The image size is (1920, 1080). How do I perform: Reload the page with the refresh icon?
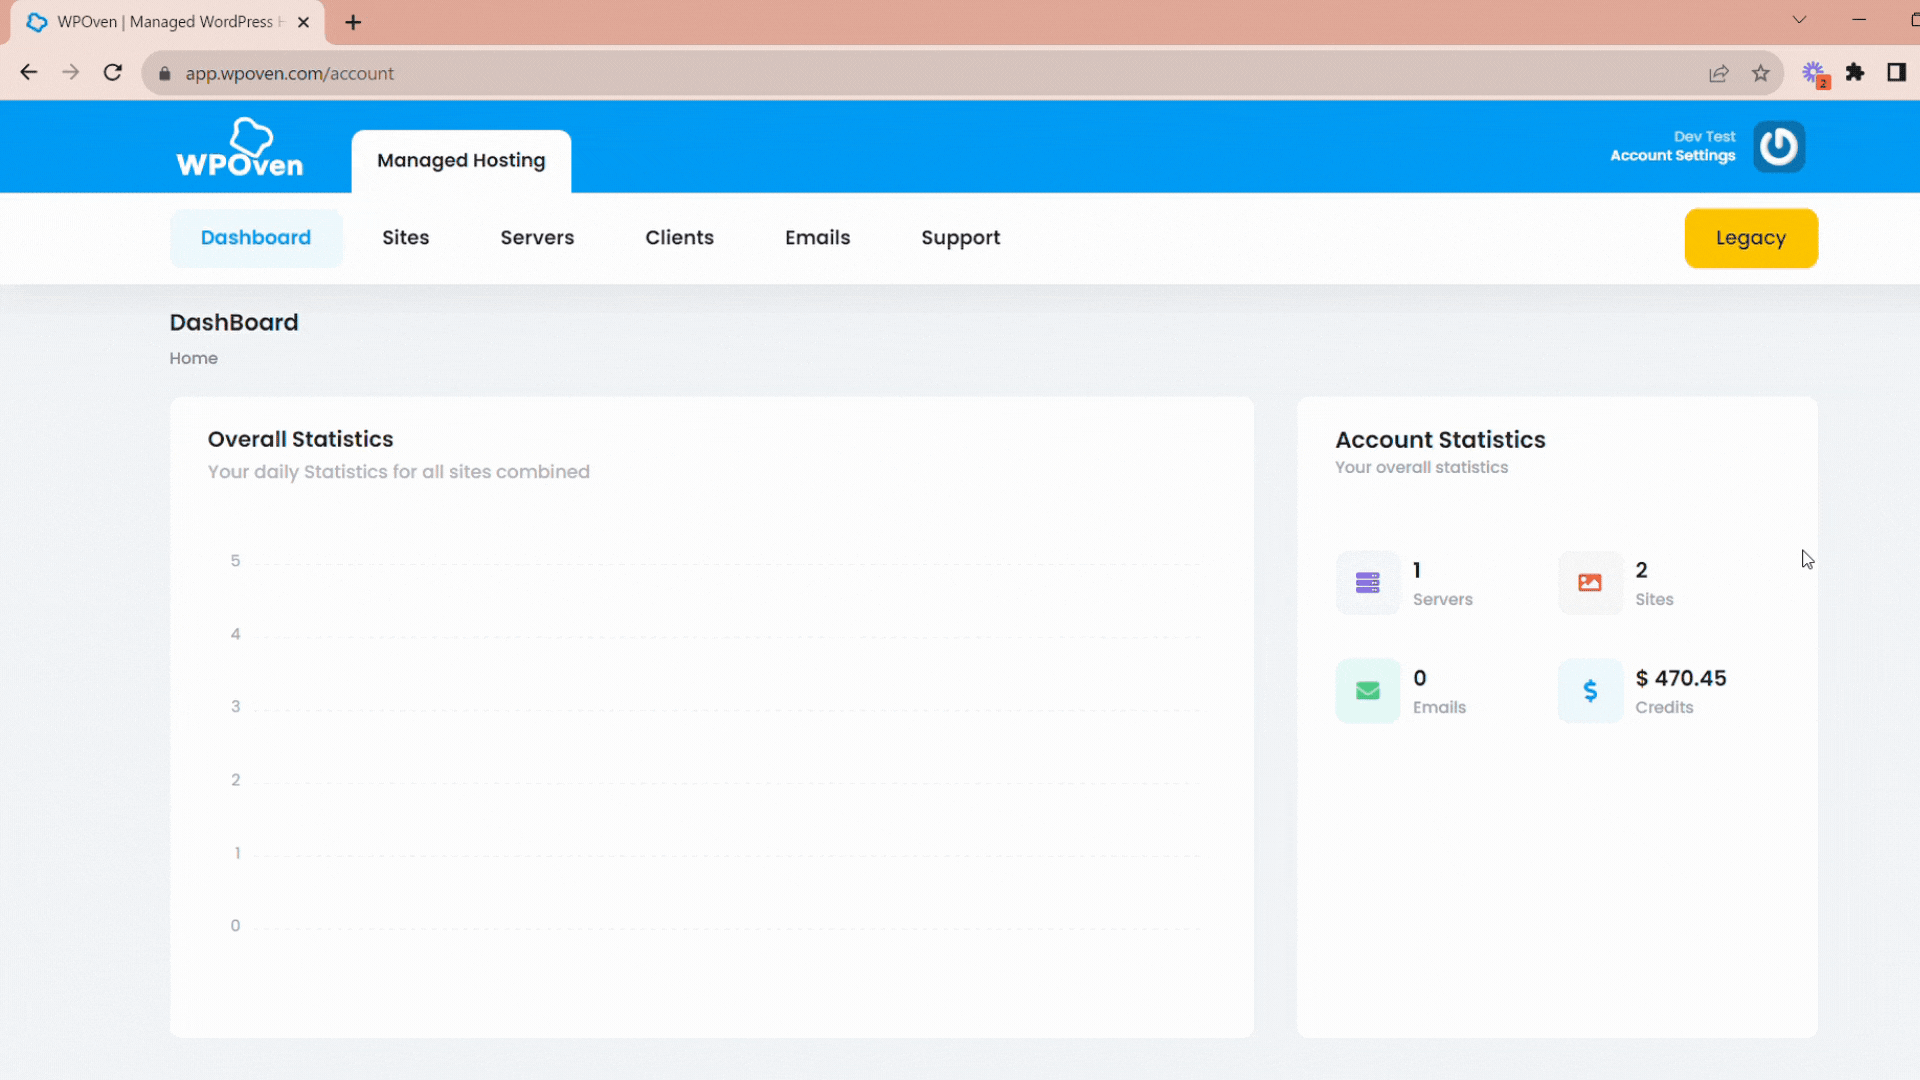click(113, 73)
